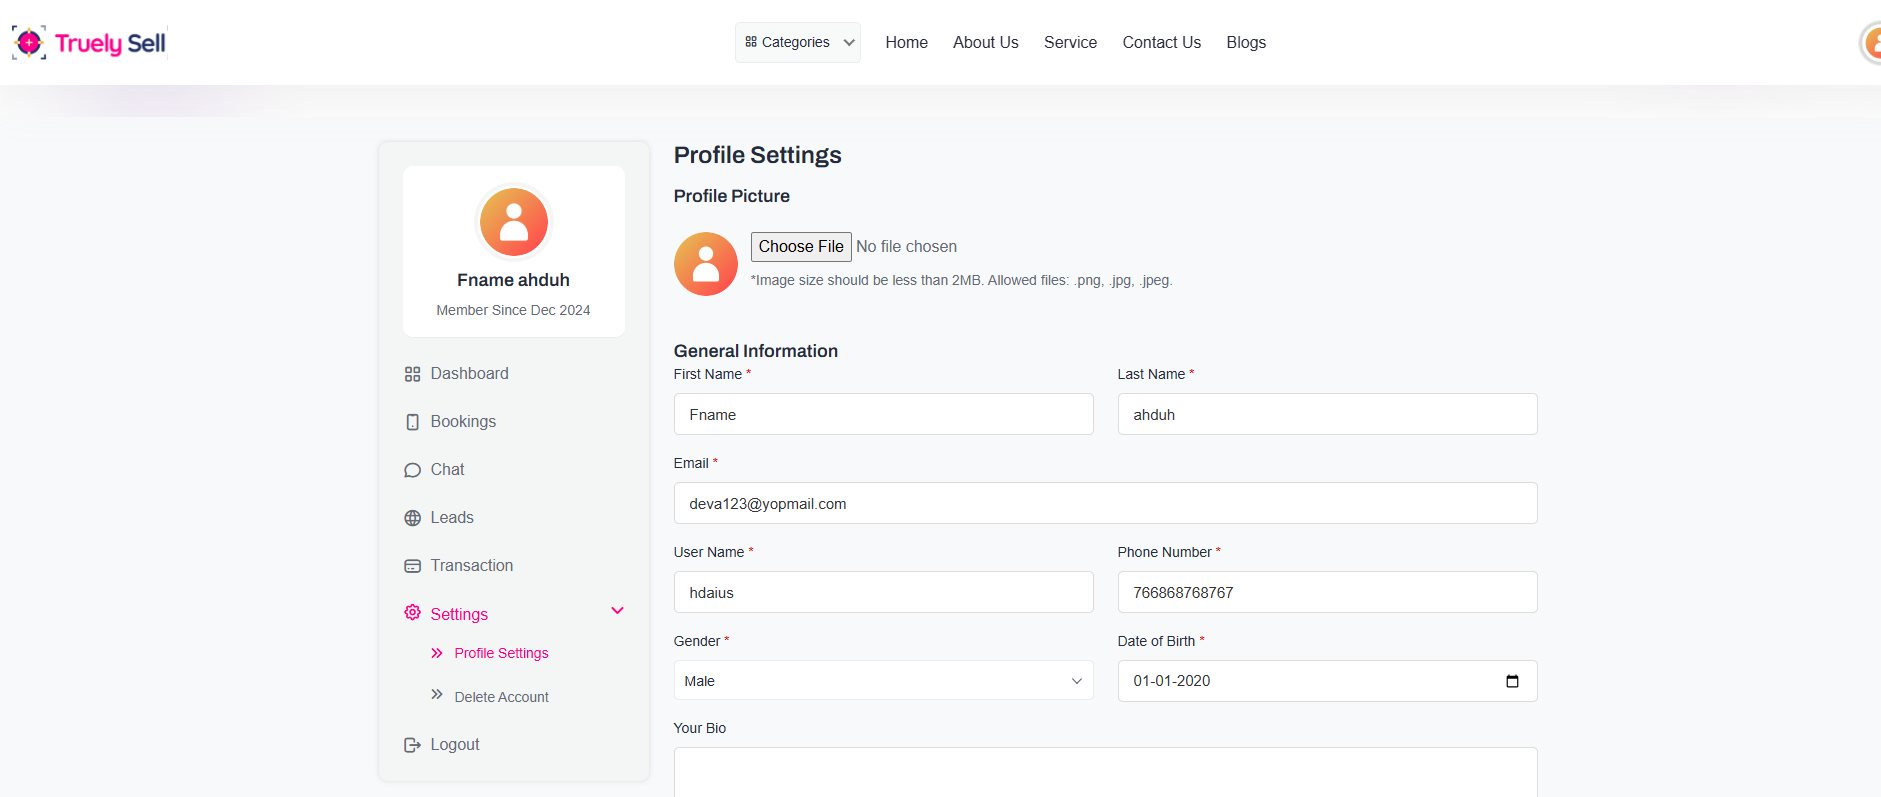Click the Chat bubble icon
This screenshot has width=1881, height=797.
pos(412,470)
